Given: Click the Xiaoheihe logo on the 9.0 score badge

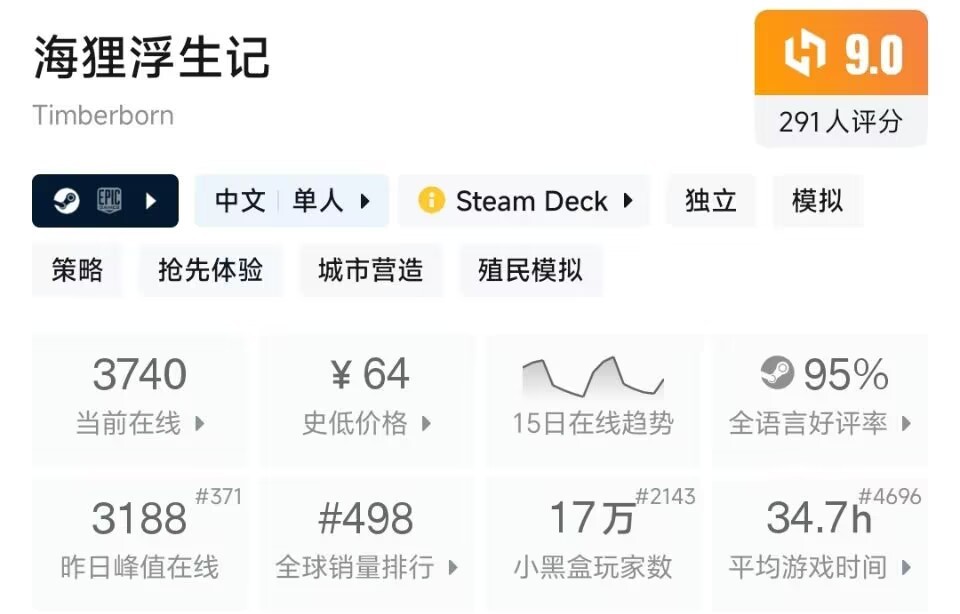Looking at the screenshot, I should 804,54.
